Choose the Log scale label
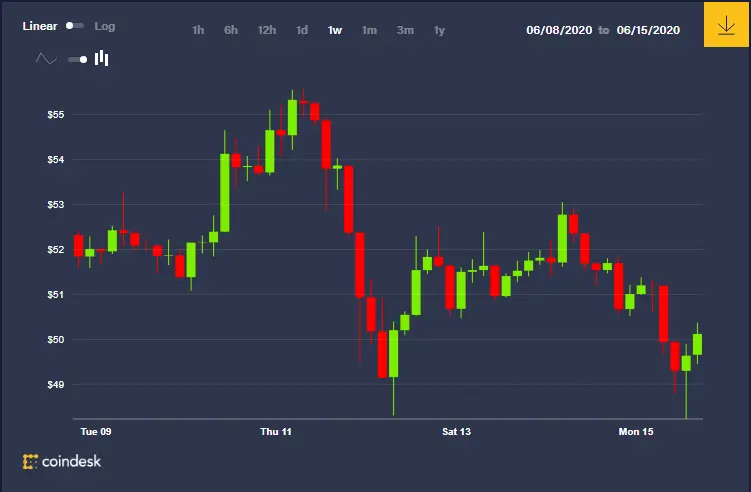 point(104,26)
